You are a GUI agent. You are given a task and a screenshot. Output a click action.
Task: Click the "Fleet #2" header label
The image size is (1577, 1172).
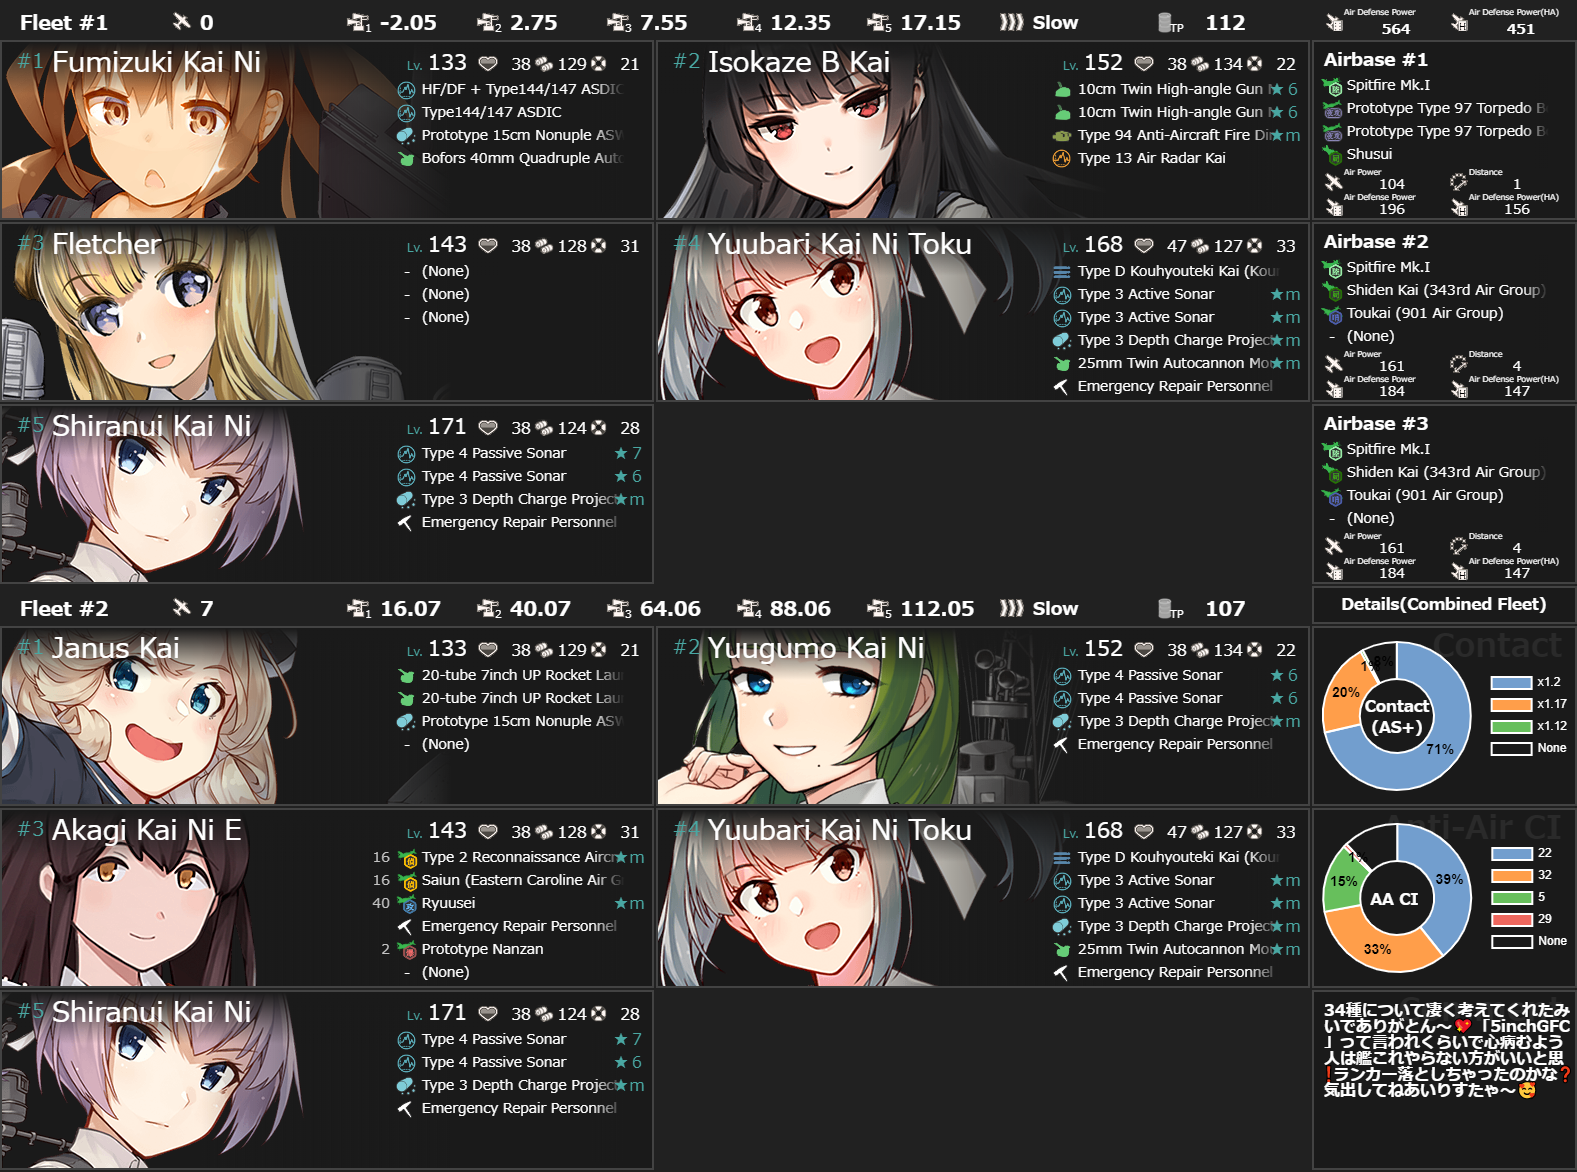point(64,608)
